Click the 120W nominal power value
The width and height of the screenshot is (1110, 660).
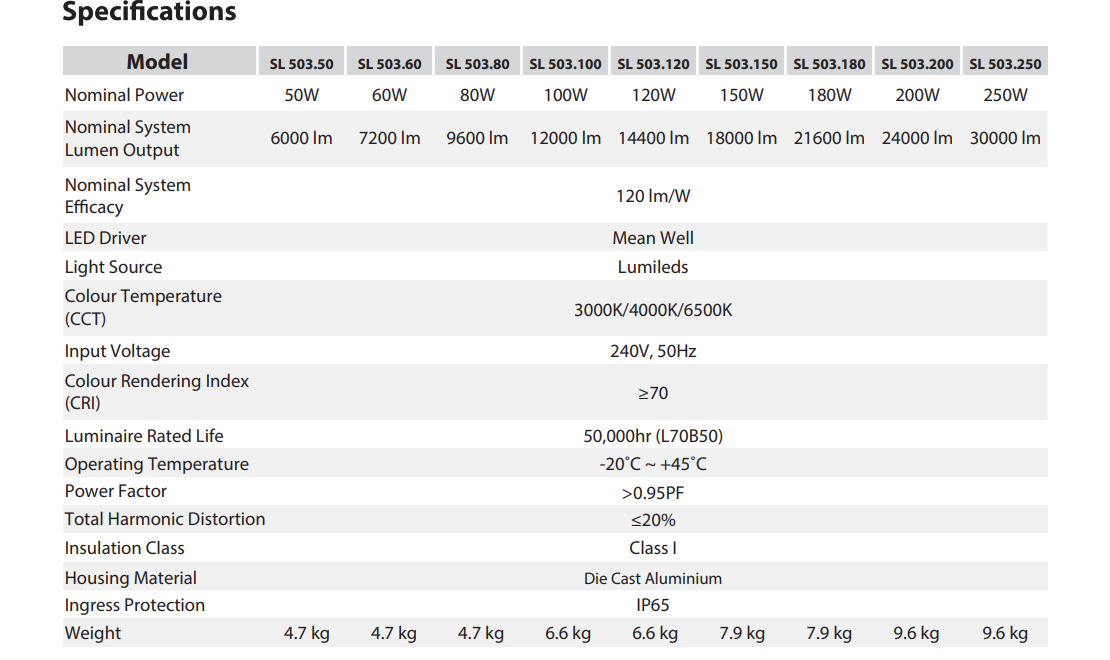click(x=653, y=96)
